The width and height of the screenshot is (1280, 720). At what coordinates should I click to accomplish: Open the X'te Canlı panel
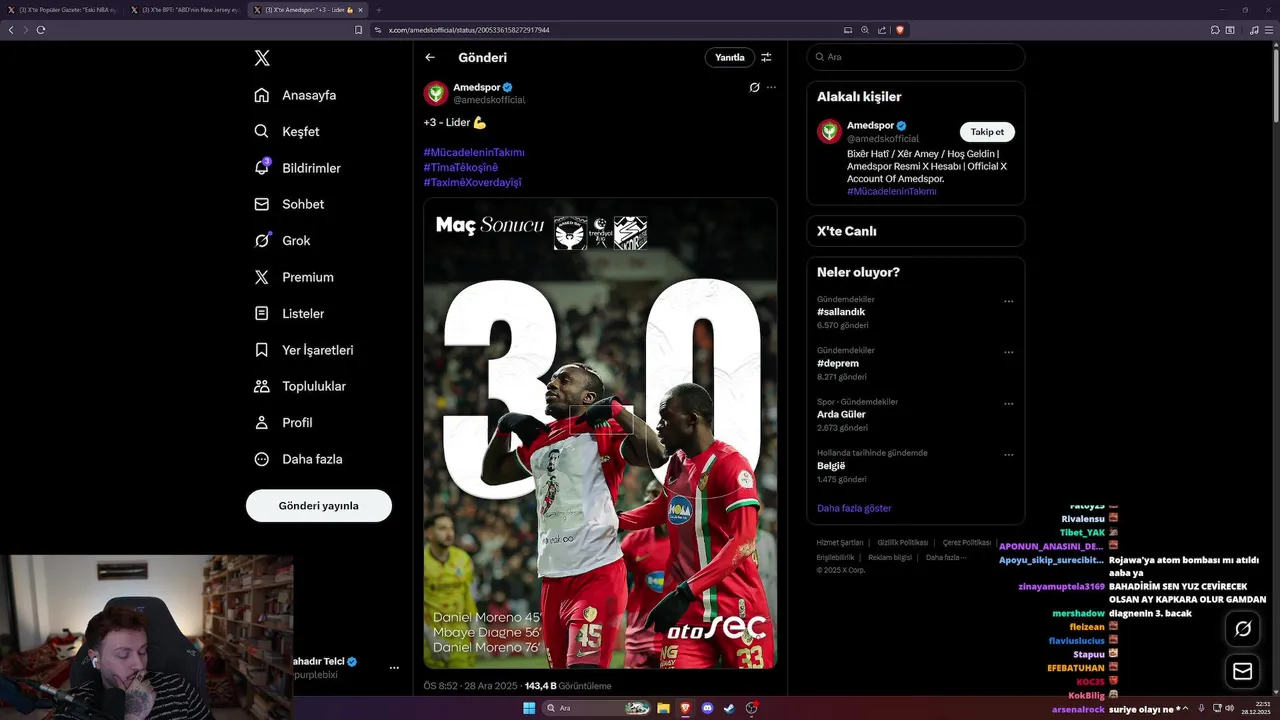coord(916,231)
